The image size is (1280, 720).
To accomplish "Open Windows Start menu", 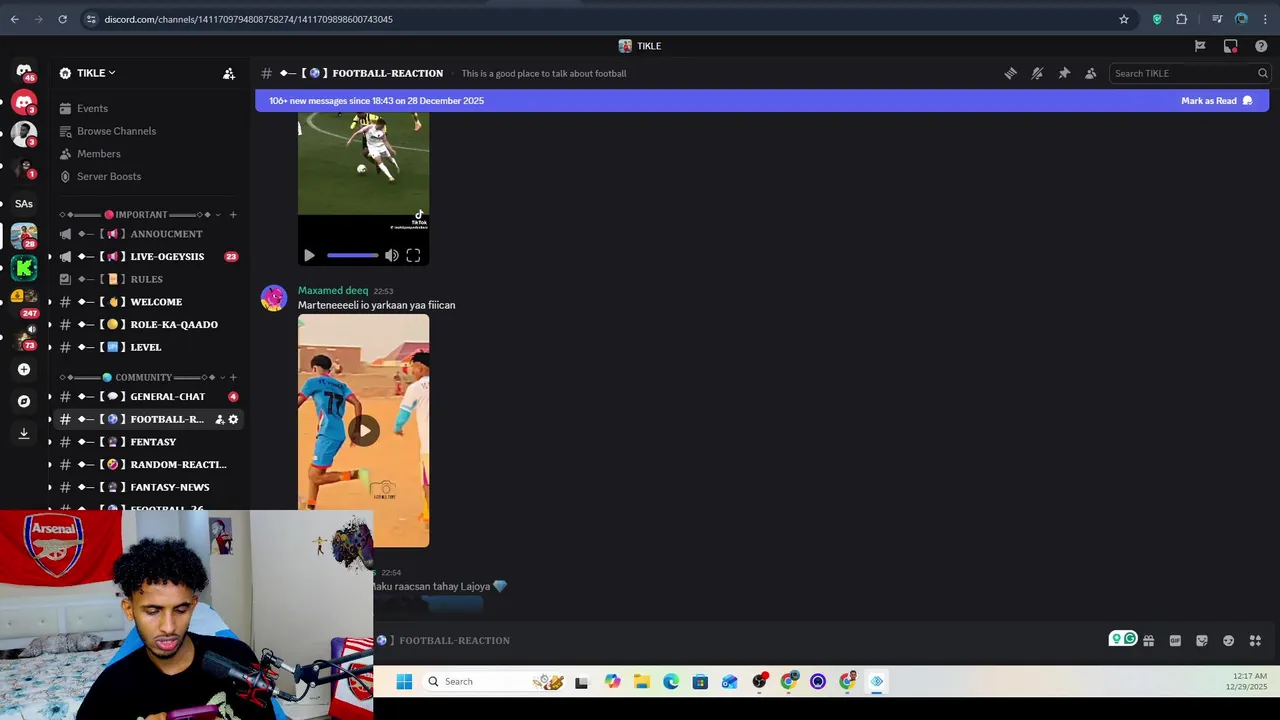I will point(404,682).
